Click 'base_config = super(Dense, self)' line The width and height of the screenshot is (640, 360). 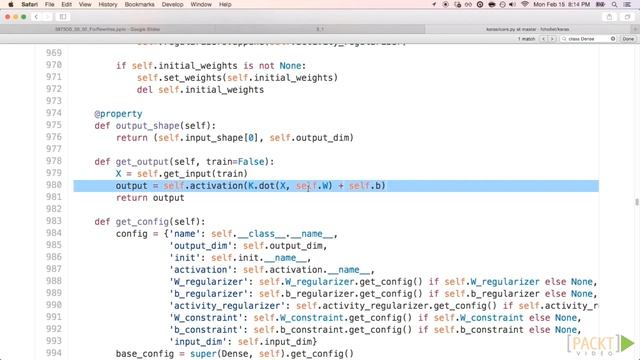pos(235,354)
